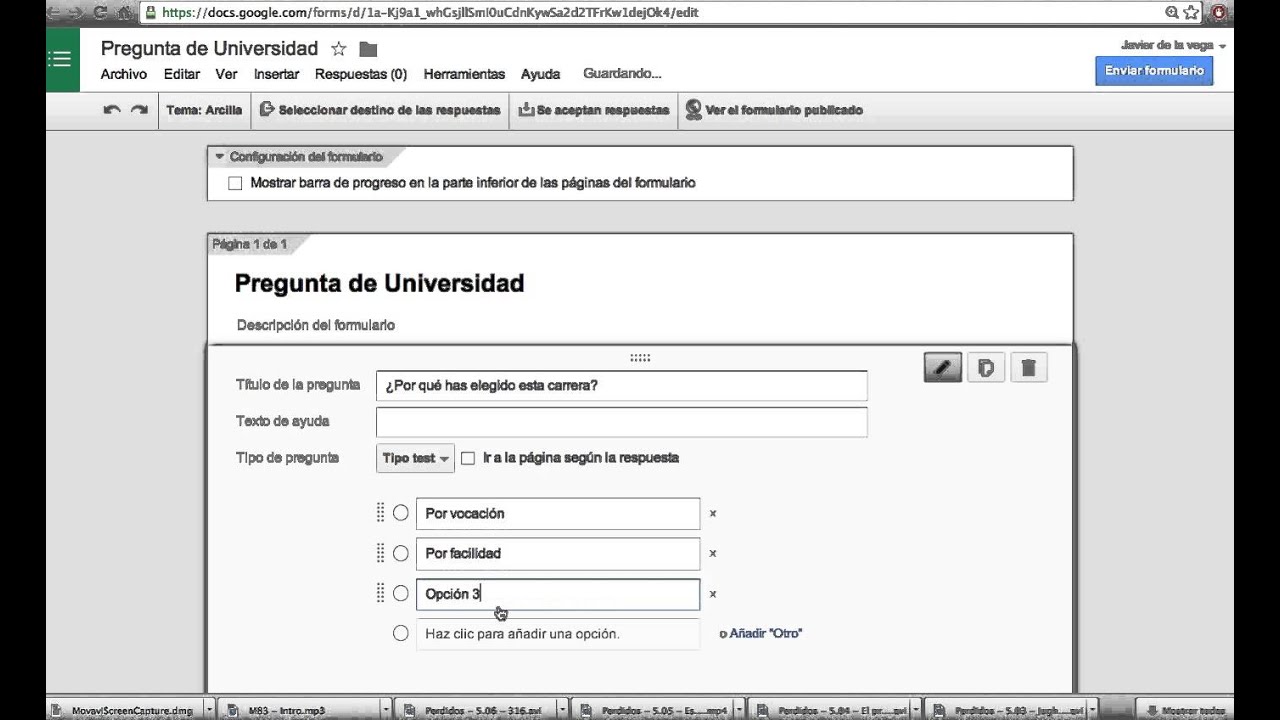This screenshot has height=720, width=1280.
Task: Open dropdown arrow next to MovaviScreenCapture.dmg download
Action: click(210, 710)
